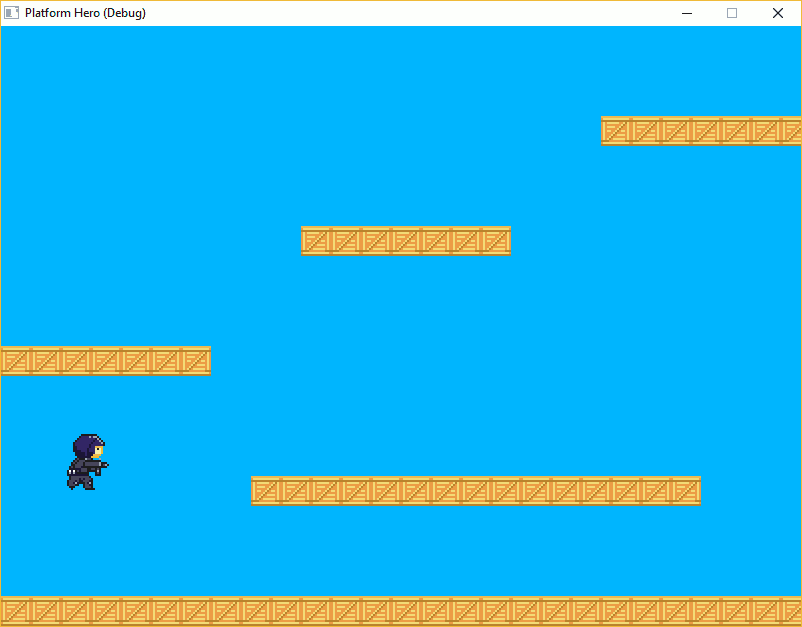Close the Platform Hero debug window
802x627 pixels.
click(778, 13)
